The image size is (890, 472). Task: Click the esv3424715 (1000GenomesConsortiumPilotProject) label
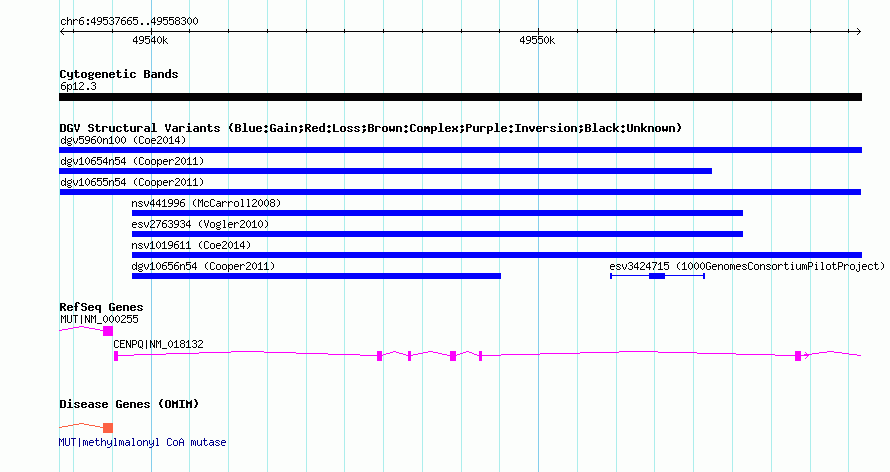pos(747,266)
